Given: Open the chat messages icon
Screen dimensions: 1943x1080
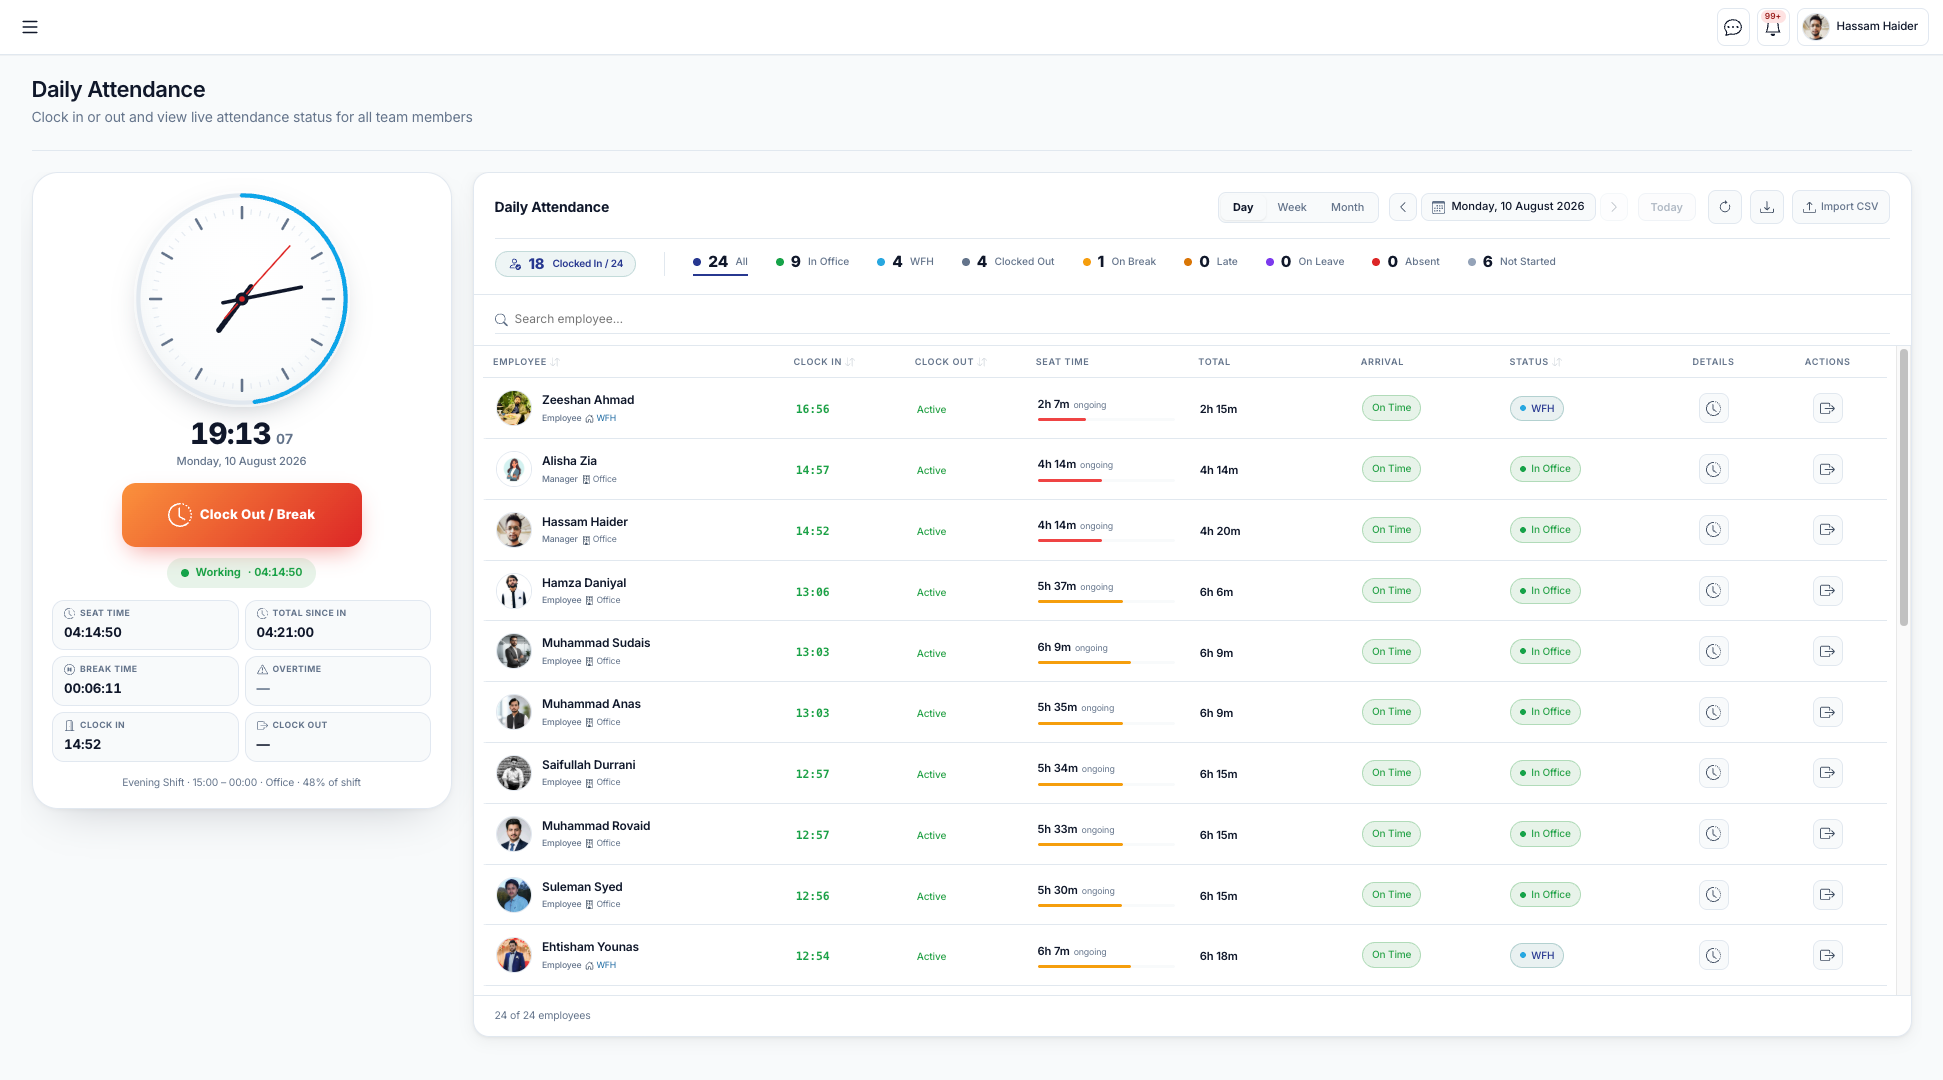Looking at the screenshot, I should coord(1733,27).
